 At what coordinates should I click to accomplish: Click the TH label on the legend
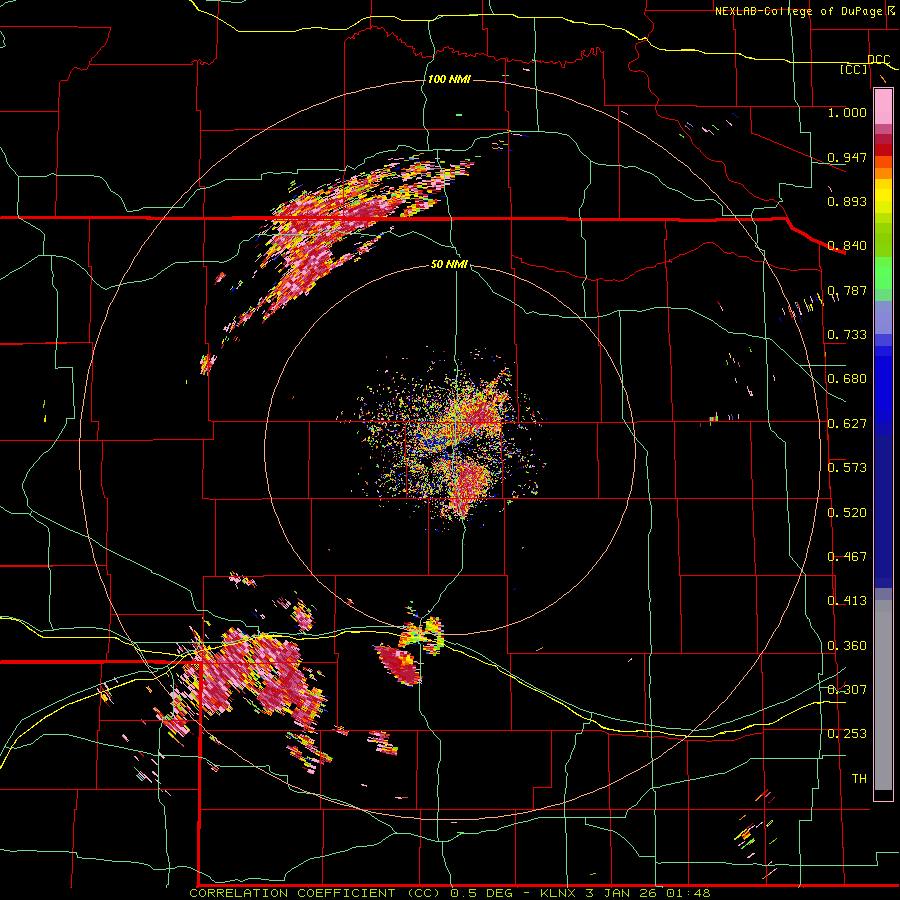click(x=859, y=779)
